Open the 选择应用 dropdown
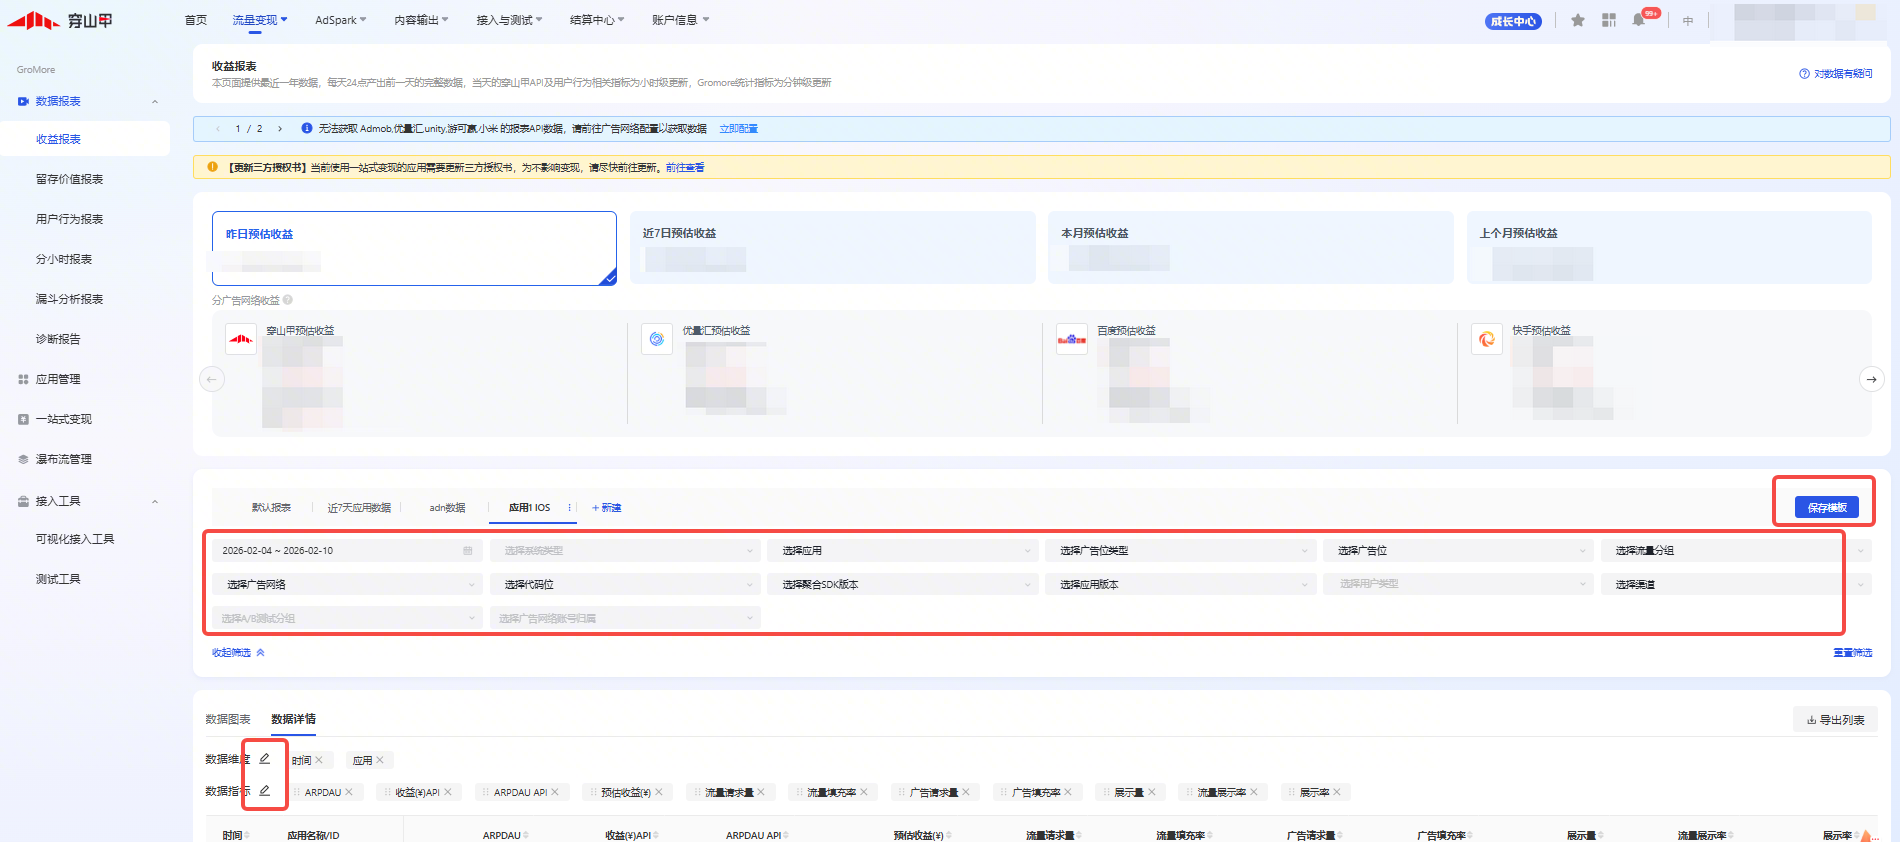This screenshot has width=1900, height=842. (x=906, y=551)
